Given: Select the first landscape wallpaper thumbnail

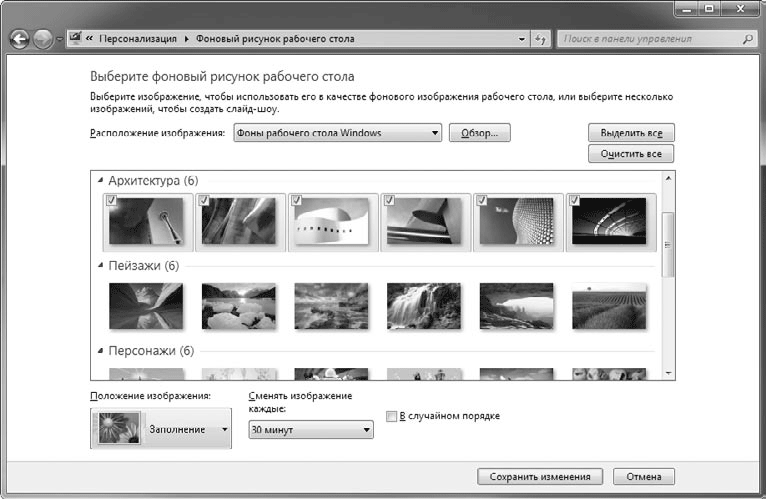Looking at the screenshot, I should [146, 305].
